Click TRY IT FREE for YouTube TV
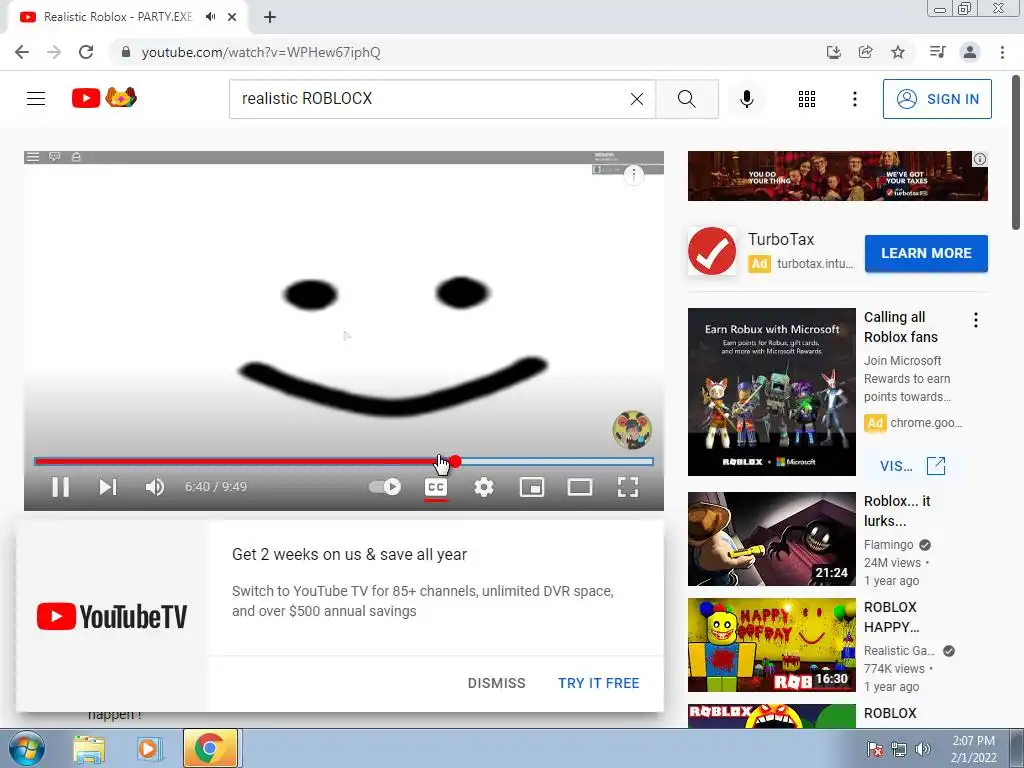 tap(598, 683)
